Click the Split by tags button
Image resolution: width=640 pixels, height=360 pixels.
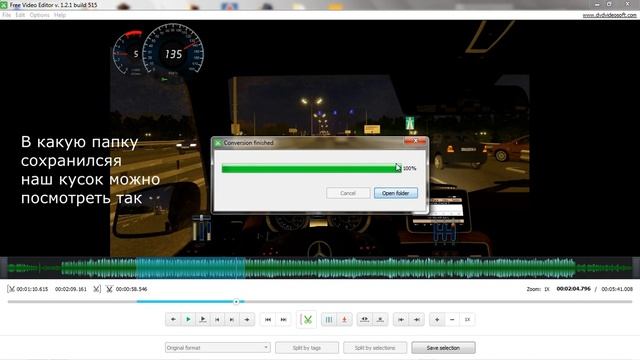pyautogui.click(x=307, y=348)
